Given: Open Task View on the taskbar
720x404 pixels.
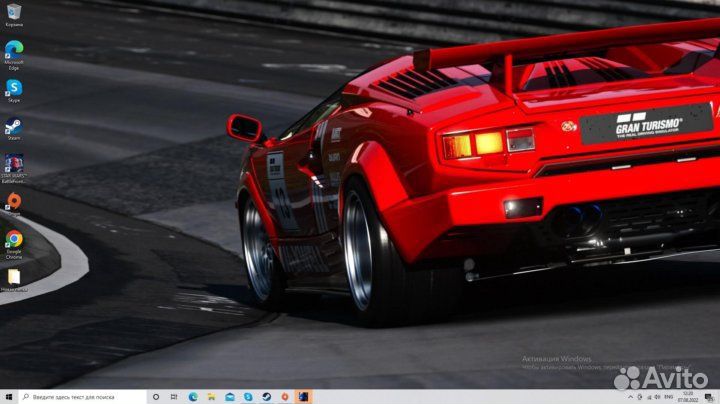Looking at the screenshot, I should click(175, 397).
